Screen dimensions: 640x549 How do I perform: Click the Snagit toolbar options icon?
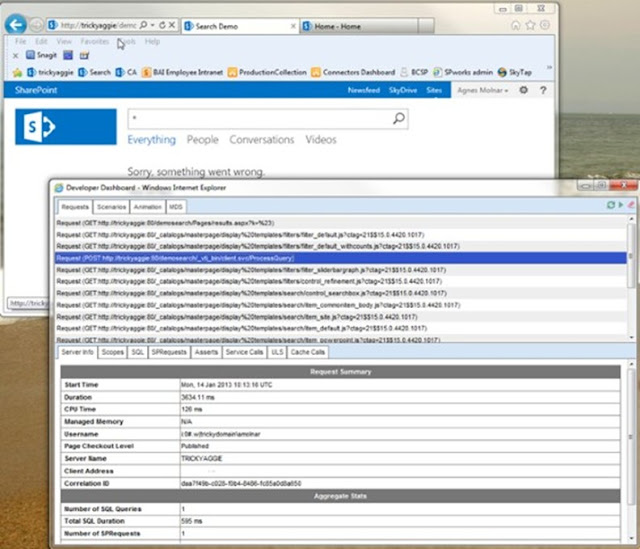tap(84, 55)
